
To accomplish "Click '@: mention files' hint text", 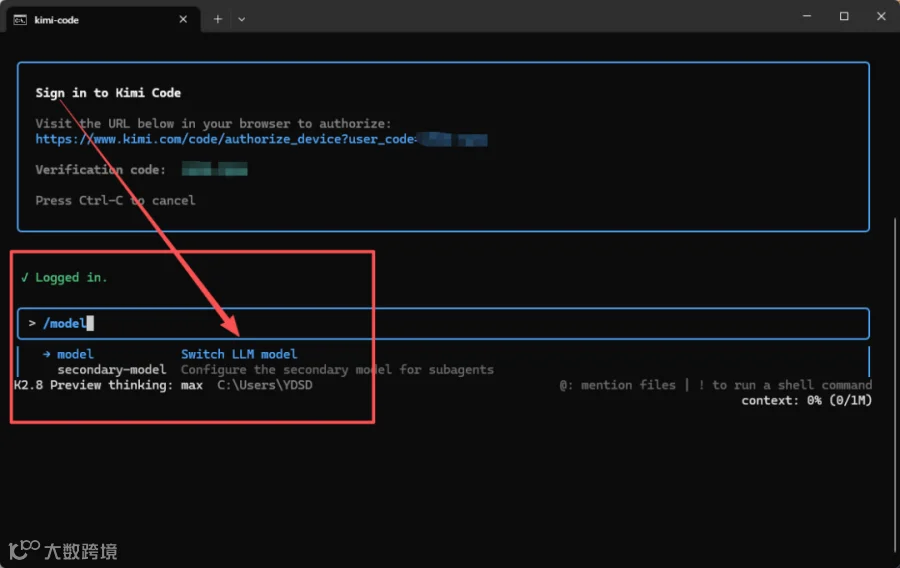I will click(617, 385).
